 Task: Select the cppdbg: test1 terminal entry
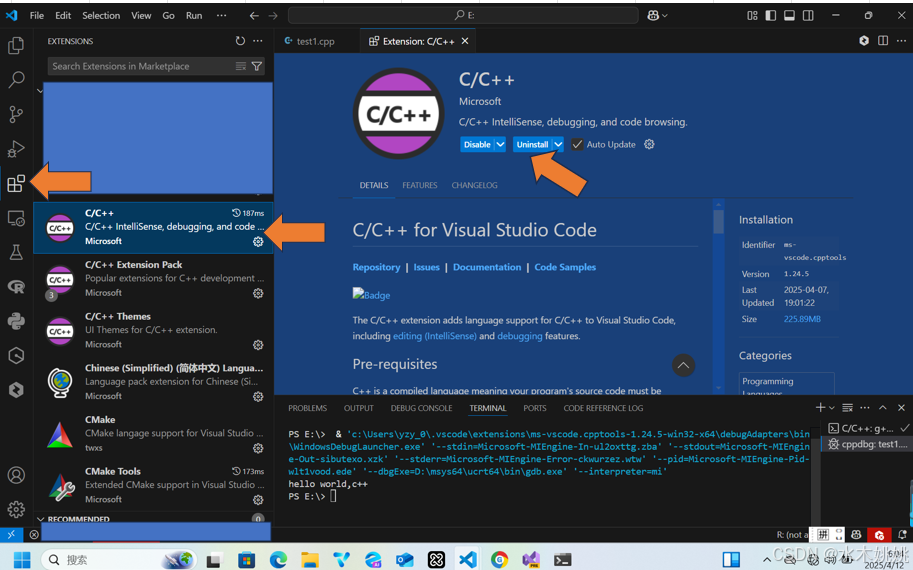point(866,444)
